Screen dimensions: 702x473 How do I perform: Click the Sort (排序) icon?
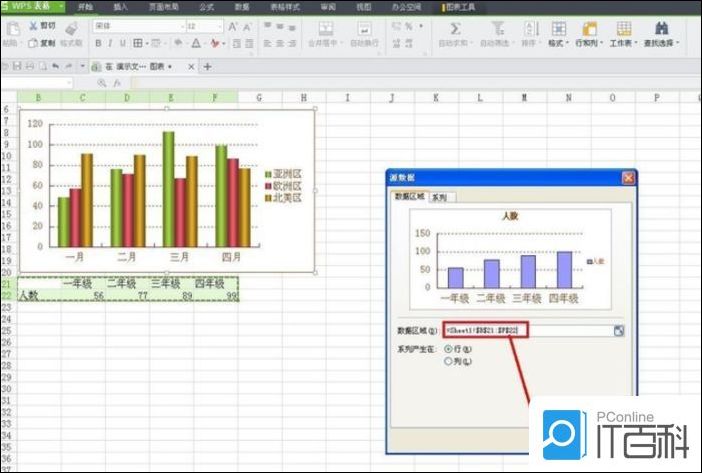pos(531,29)
